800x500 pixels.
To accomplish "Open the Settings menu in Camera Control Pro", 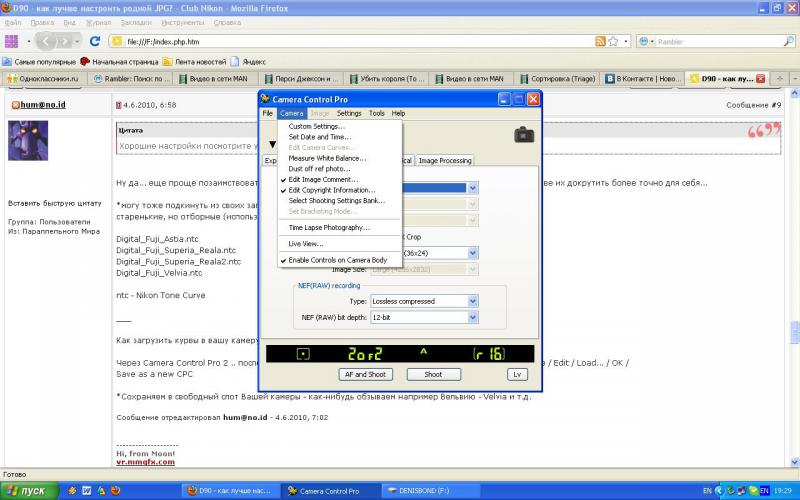I will tap(349, 113).
